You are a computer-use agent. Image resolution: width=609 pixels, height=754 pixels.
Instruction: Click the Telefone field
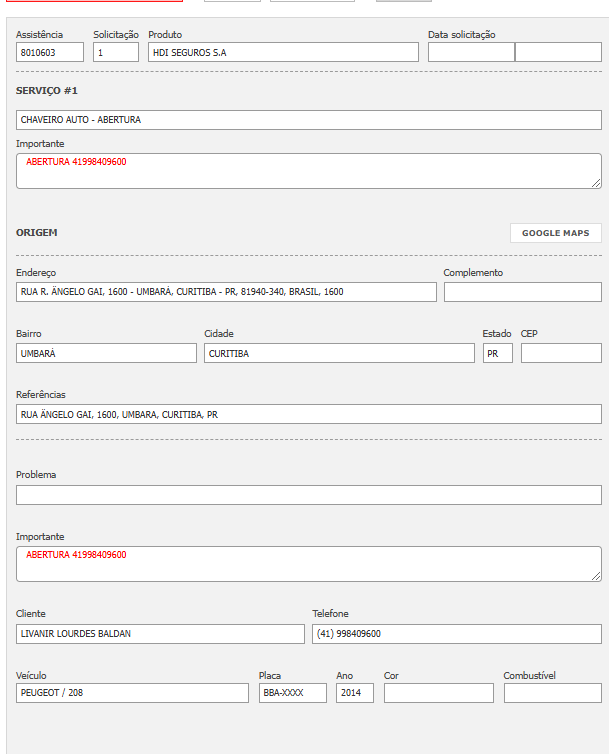click(456, 633)
